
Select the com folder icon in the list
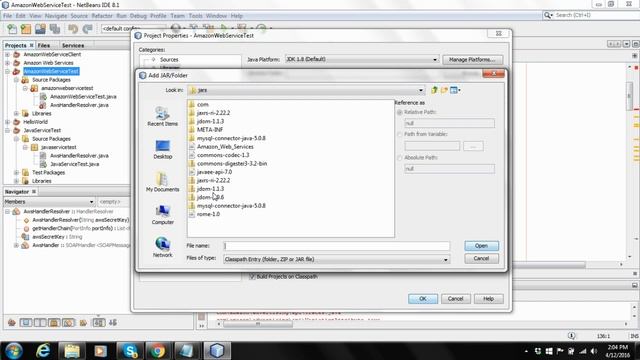[192, 104]
